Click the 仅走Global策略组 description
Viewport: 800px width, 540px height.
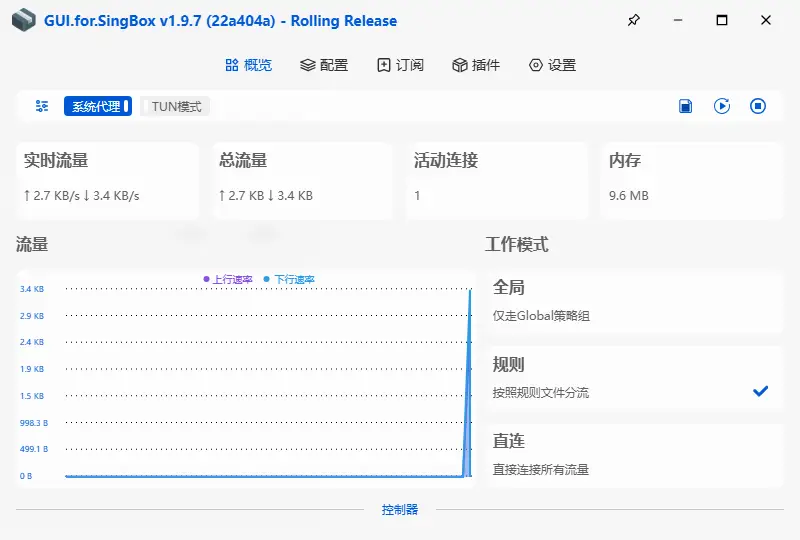pyautogui.click(x=541, y=316)
